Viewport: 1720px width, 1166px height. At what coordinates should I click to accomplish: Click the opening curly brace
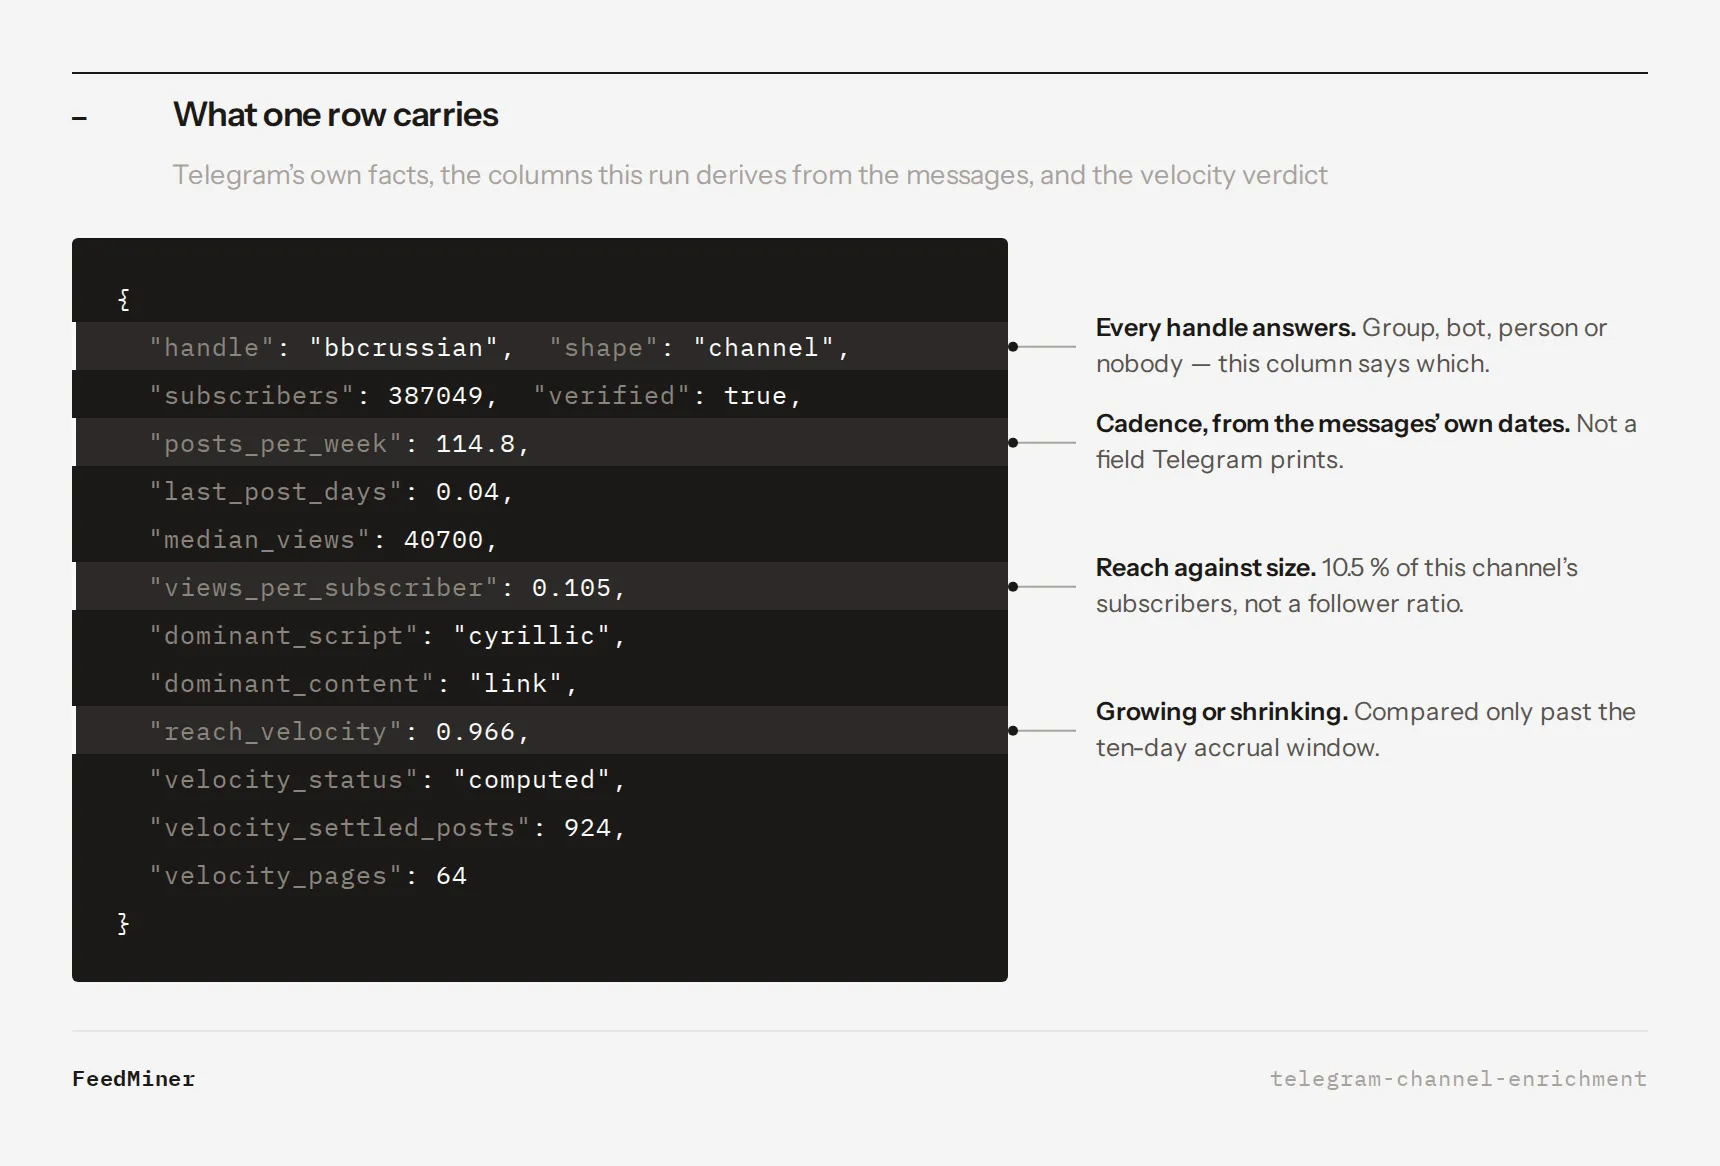click(123, 299)
